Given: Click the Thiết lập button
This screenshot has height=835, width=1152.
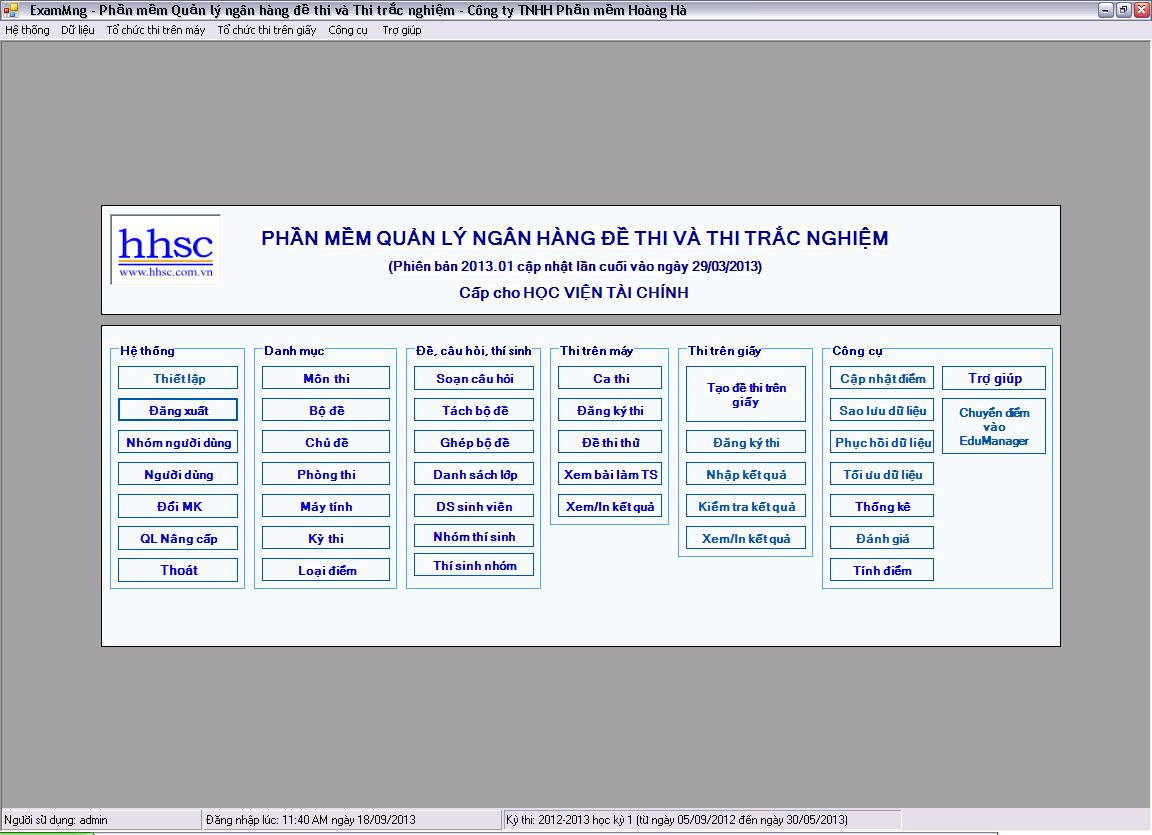Looking at the screenshot, I should 178,378.
